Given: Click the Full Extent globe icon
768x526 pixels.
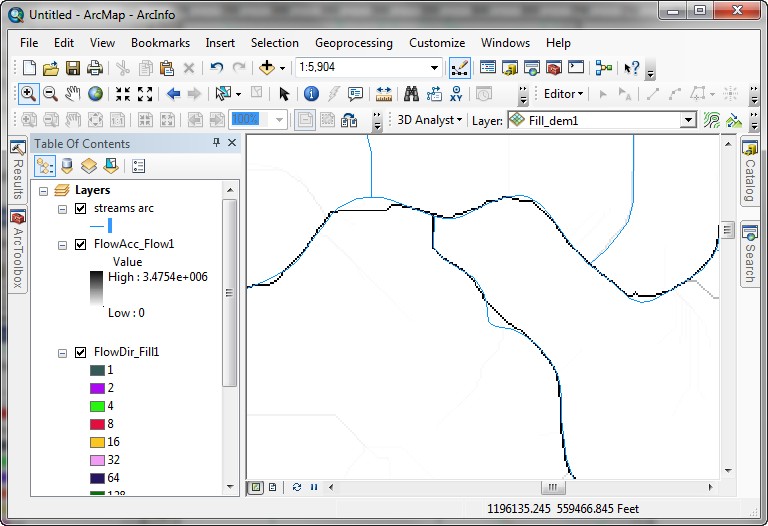Looking at the screenshot, I should click(x=96, y=94).
